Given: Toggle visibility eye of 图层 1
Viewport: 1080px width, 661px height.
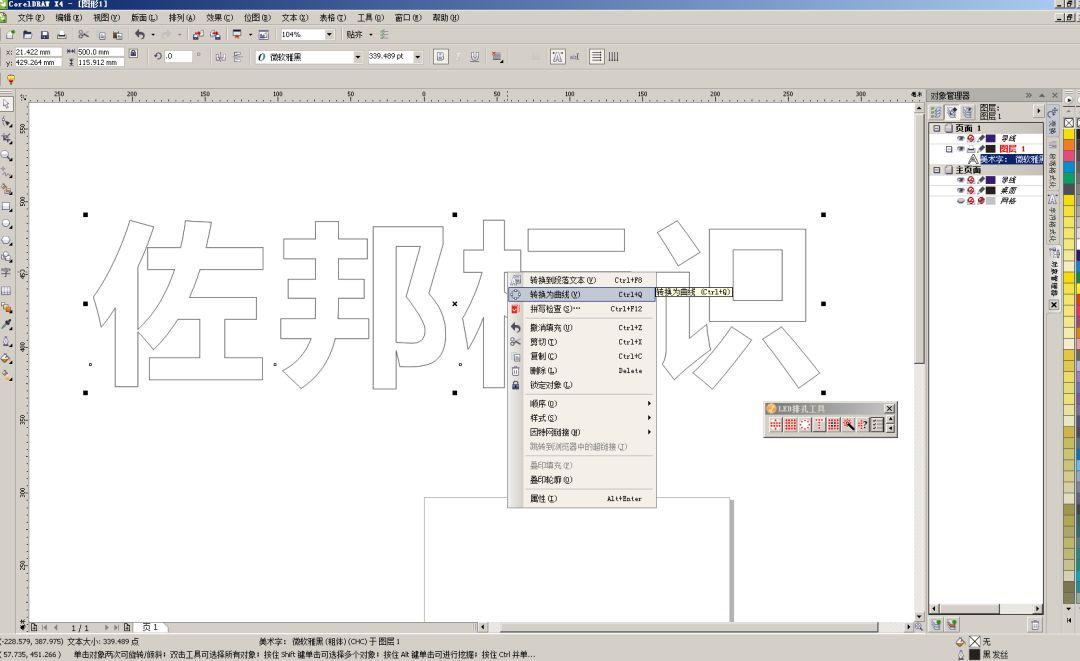Looking at the screenshot, I should [960, 149].
